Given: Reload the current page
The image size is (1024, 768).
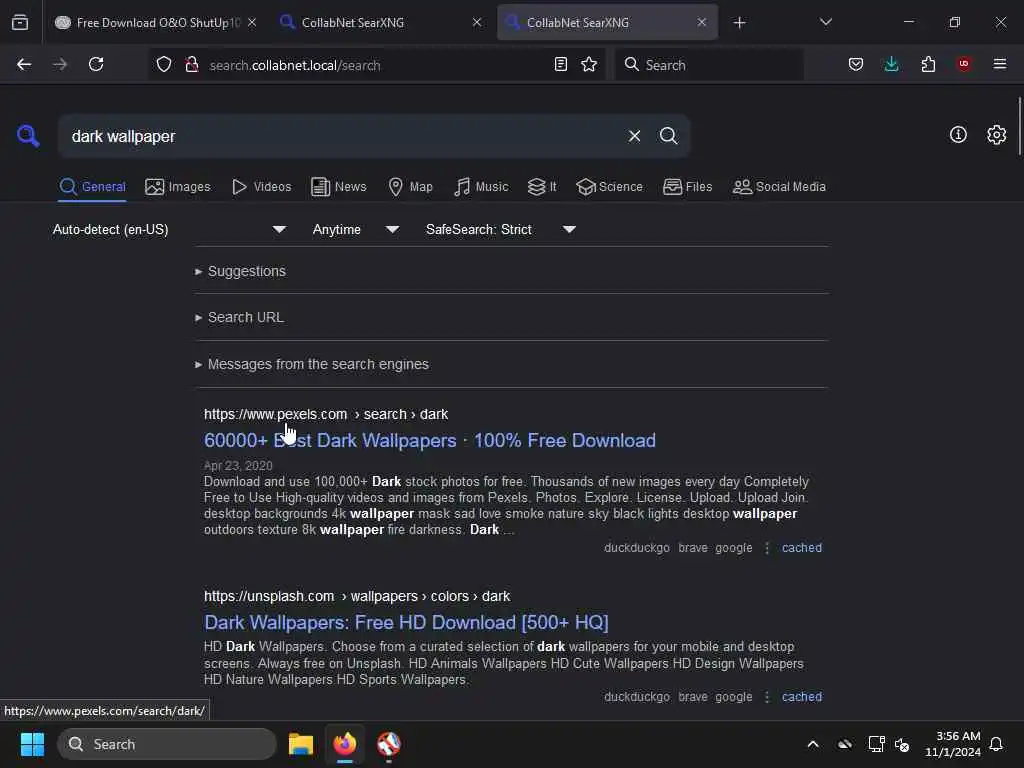Looking at the screenshot, I should pos(96,64).
